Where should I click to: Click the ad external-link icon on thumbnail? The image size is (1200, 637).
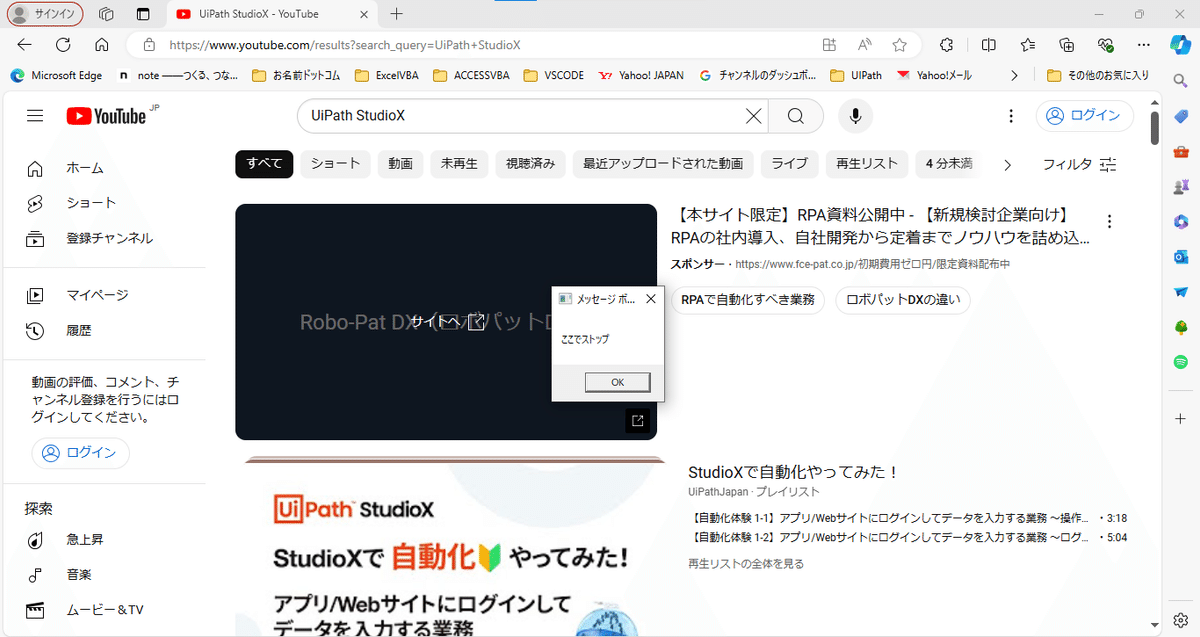637,420
